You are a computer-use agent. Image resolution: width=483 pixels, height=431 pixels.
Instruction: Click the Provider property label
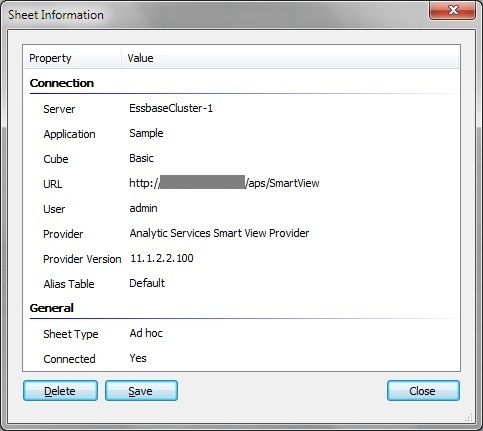tap(63, 234)
